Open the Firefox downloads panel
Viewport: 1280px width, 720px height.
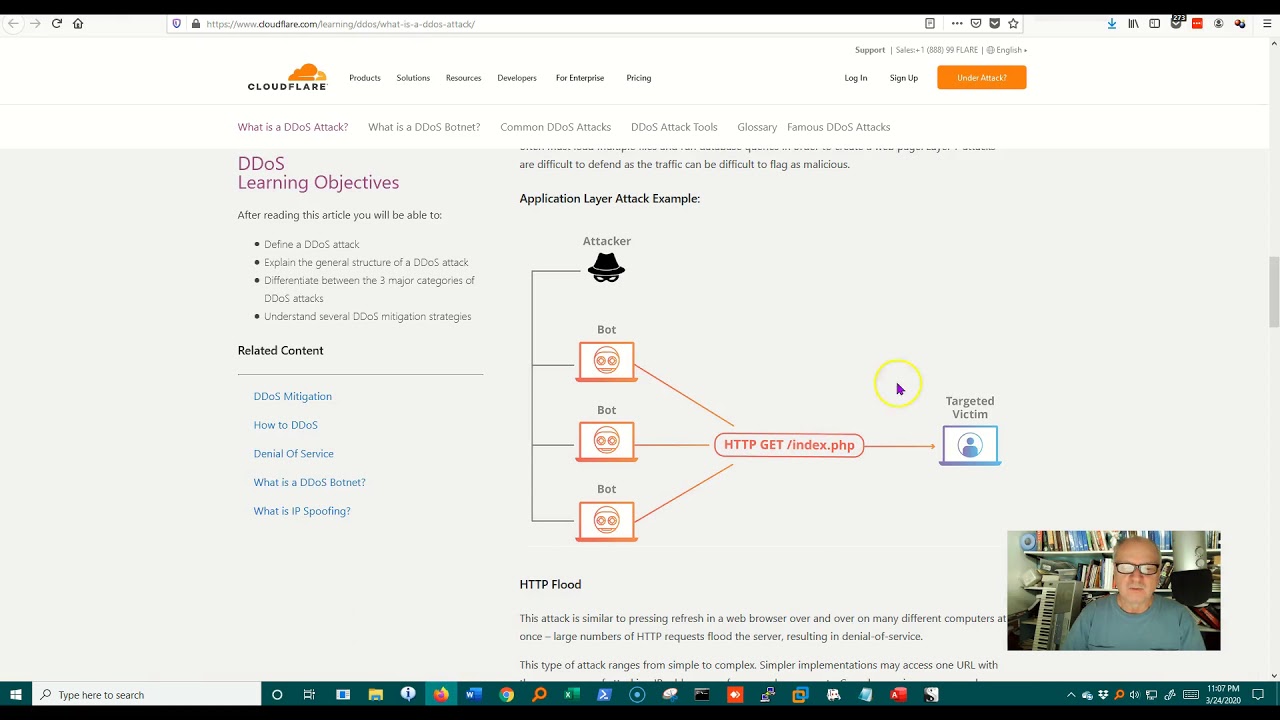point(1112,23)
